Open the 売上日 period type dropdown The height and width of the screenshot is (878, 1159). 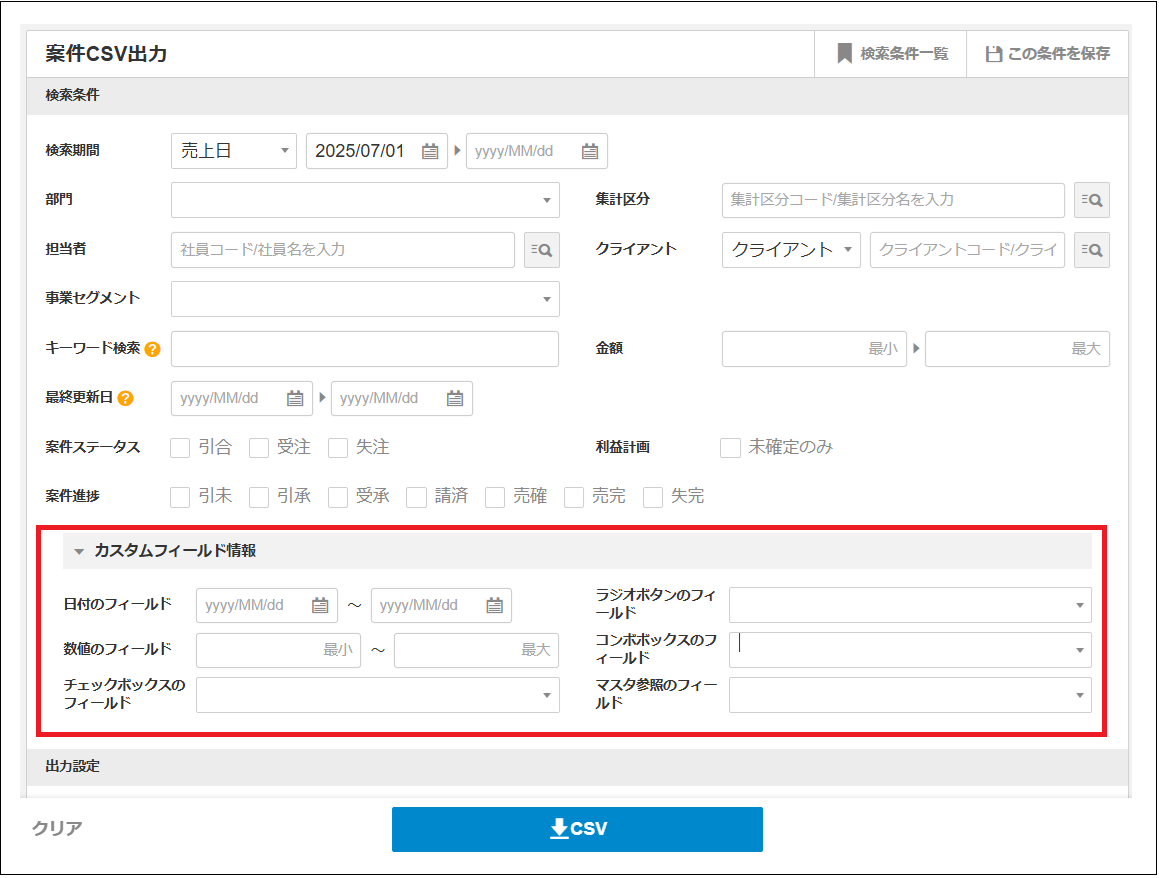(x=234, y=152)
